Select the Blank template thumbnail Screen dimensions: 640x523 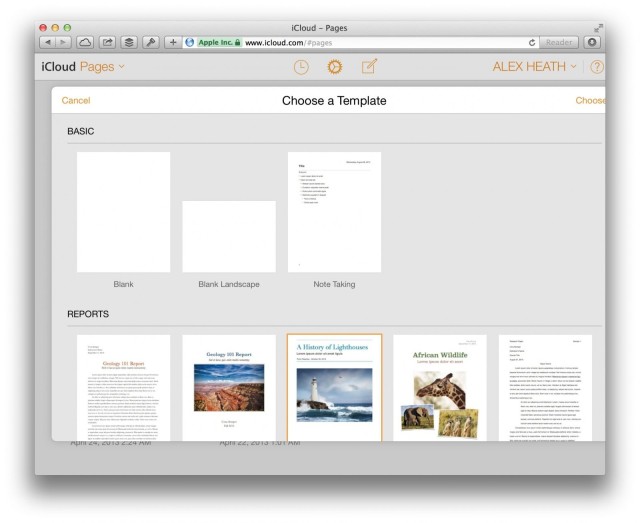[x=123, y=212]
